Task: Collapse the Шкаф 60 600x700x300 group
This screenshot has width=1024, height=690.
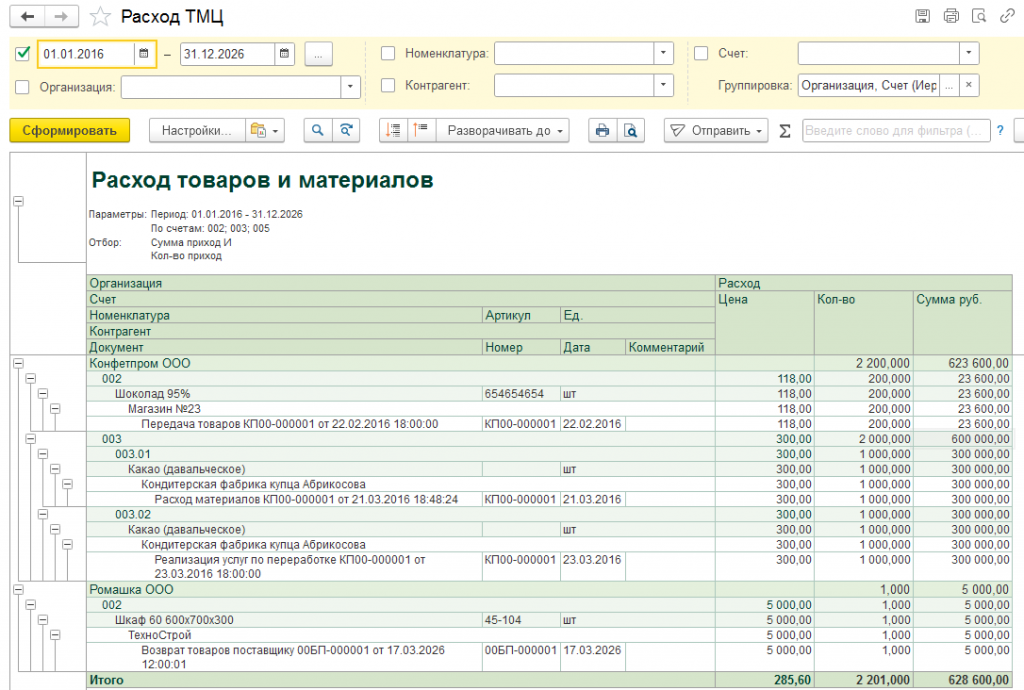Action: click(x=43, y=619)
